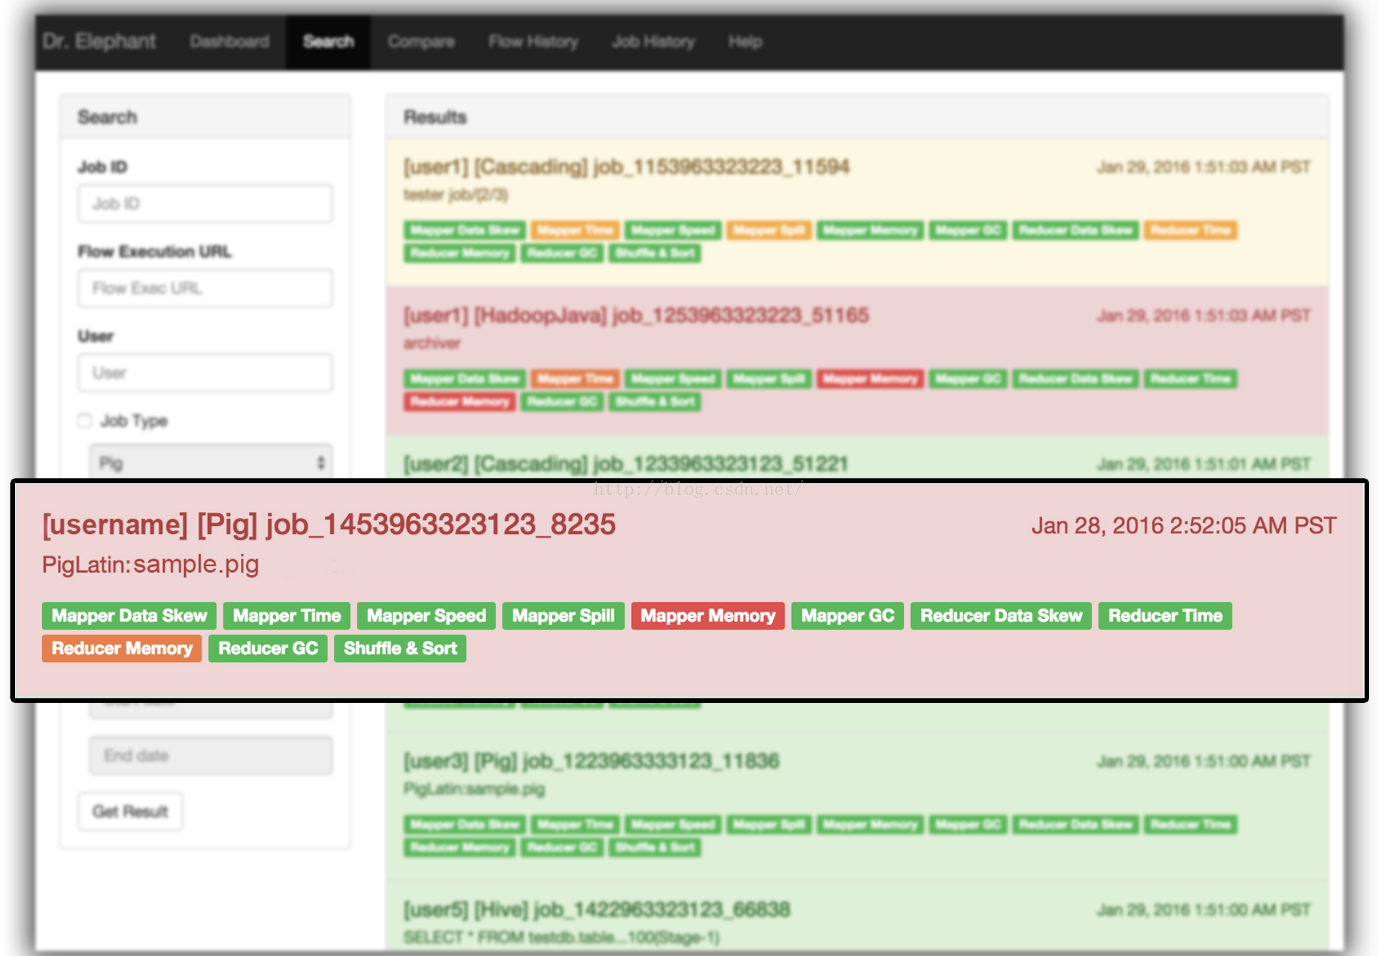Viewport: 1378px width, 956px height.
Task: Focus the End date field
Action: 211,756
